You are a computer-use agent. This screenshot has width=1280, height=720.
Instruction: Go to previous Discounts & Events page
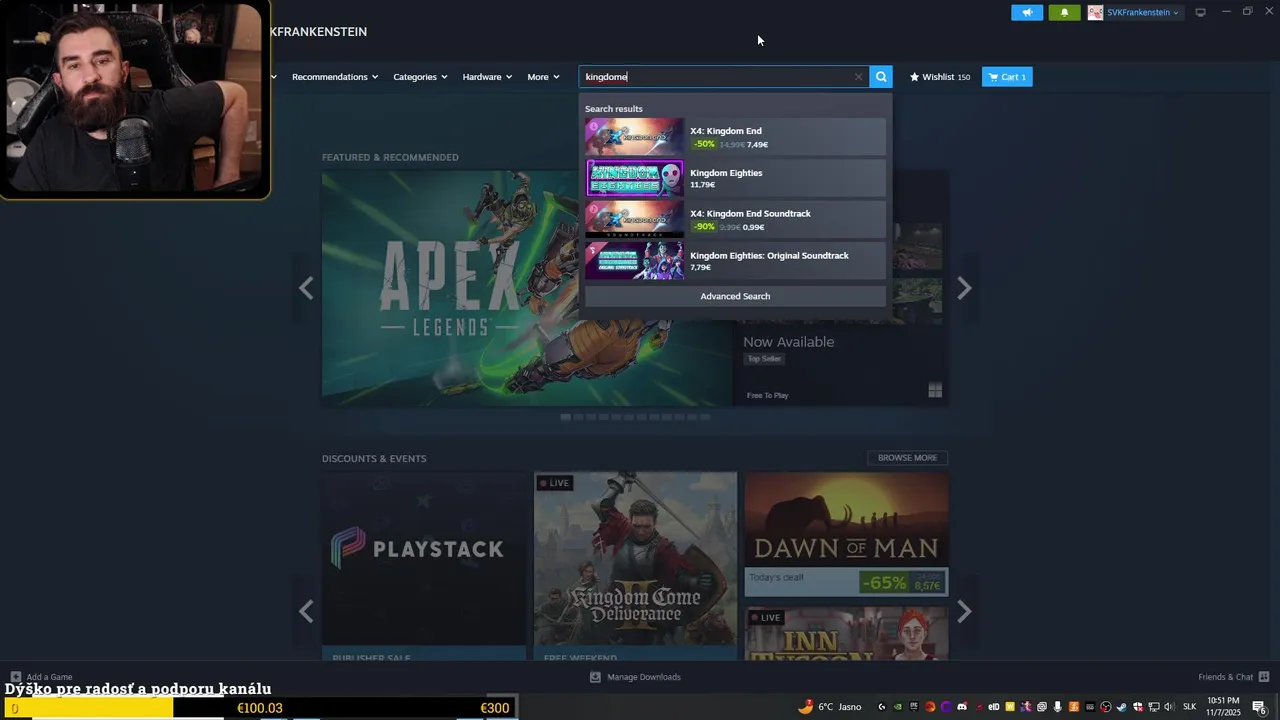[x=306, y=611]
